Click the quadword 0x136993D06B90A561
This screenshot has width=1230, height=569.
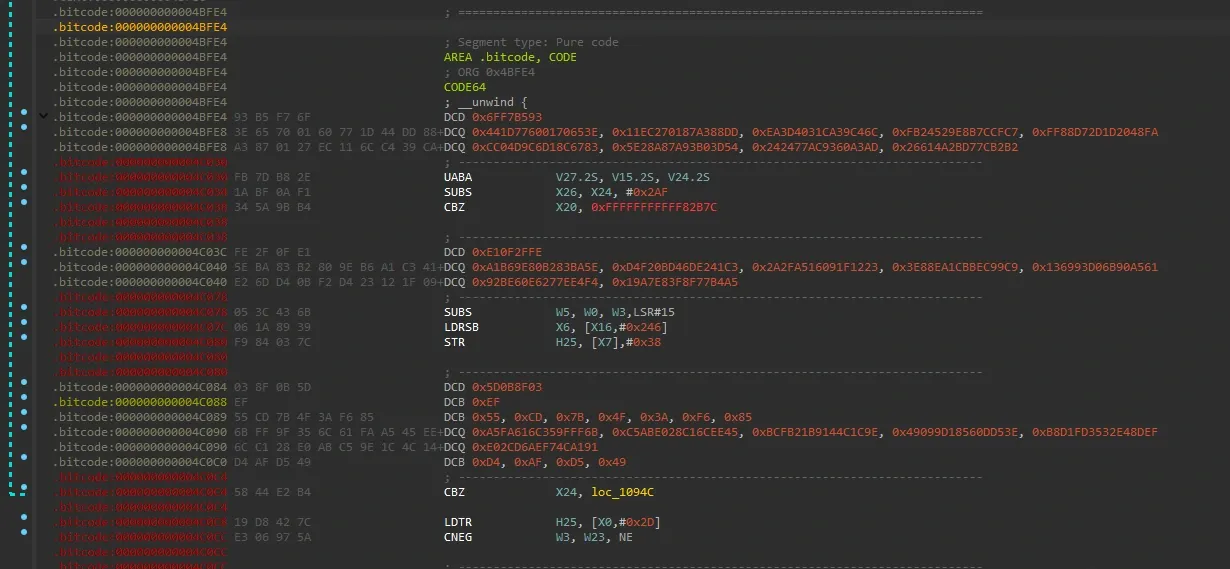1095,267
